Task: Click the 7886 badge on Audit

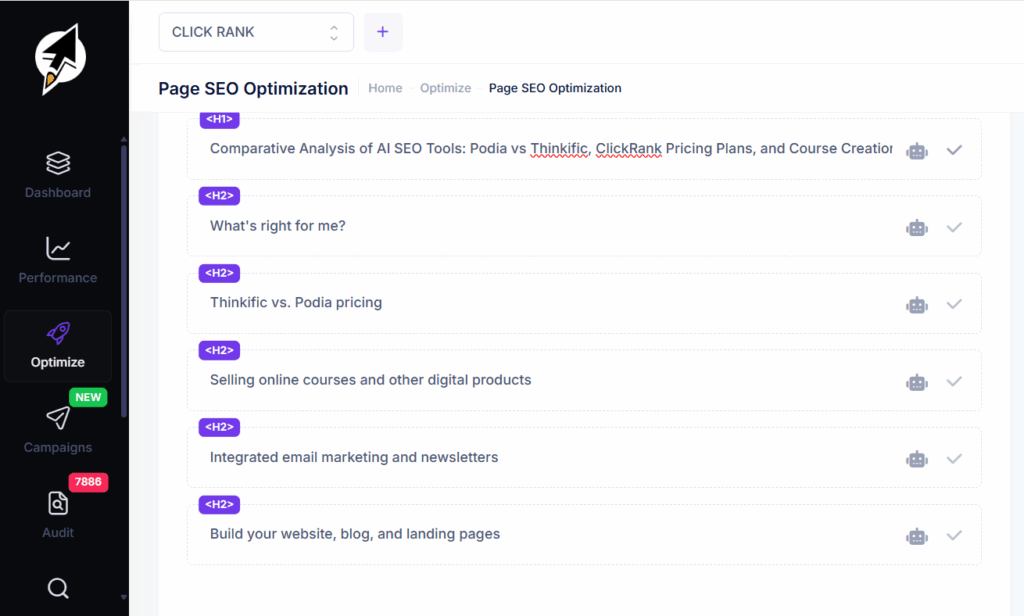Action: (88, 482)
